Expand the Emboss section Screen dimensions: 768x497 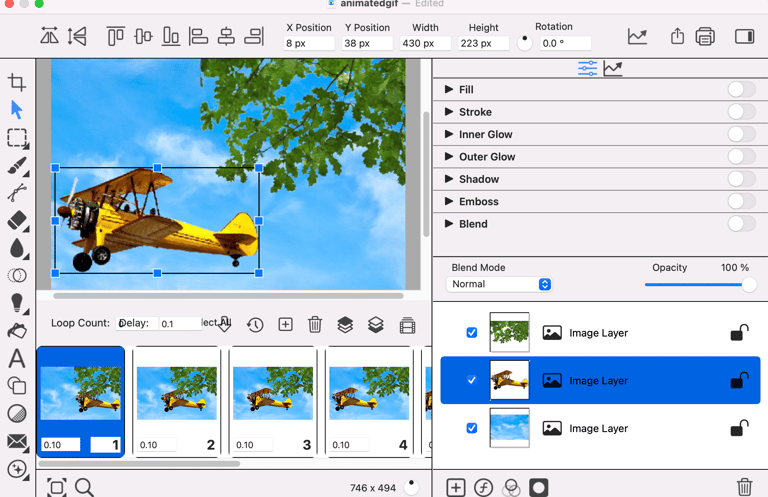point(449,201)
